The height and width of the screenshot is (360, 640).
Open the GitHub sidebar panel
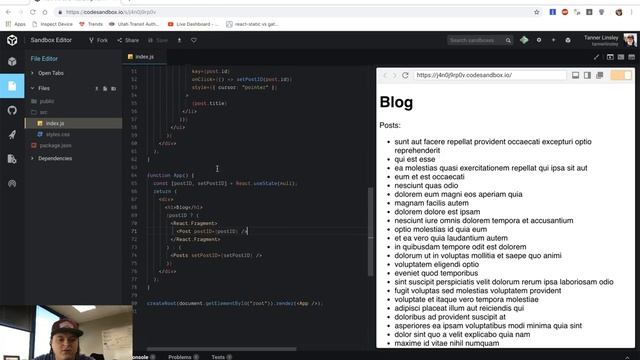point(12,110)
